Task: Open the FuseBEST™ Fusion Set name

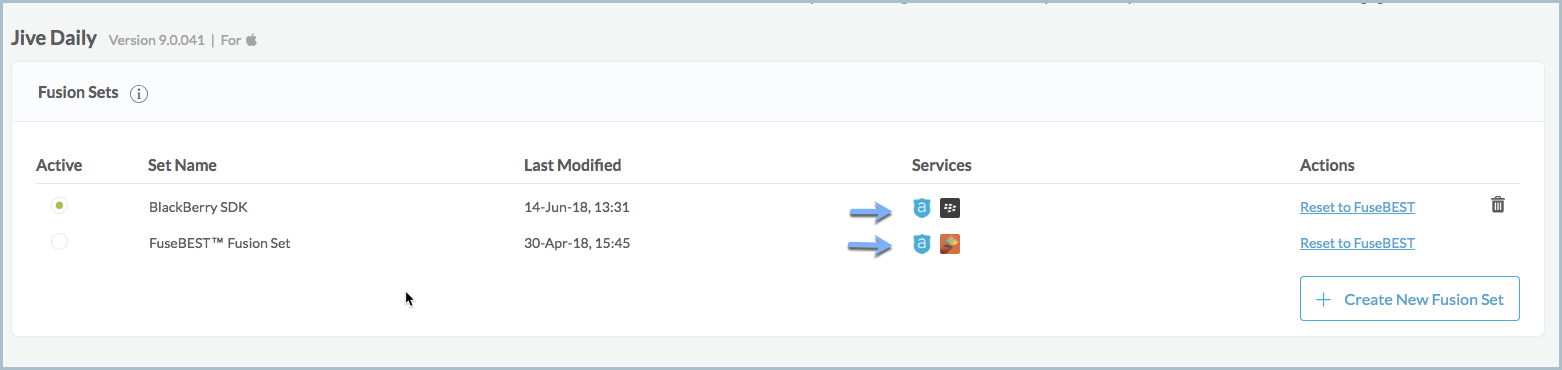Action: 220,243
